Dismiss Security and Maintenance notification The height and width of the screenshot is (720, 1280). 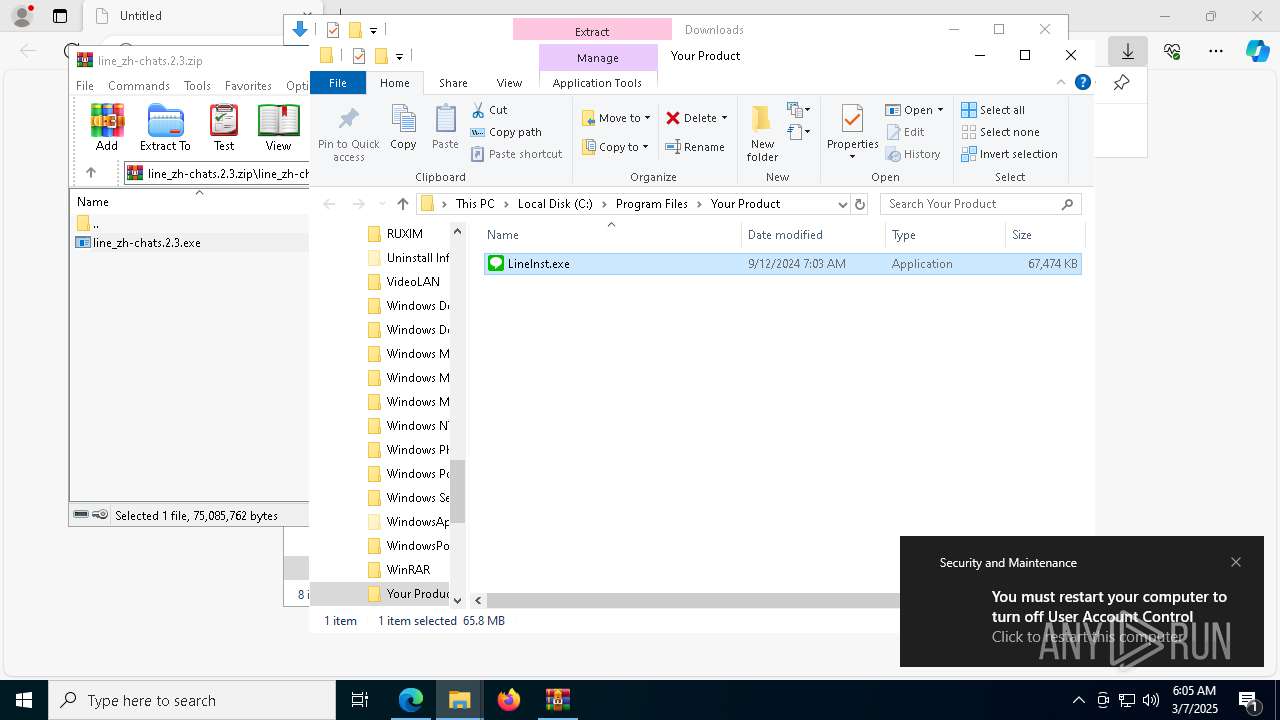click(x=1236, y=562)
